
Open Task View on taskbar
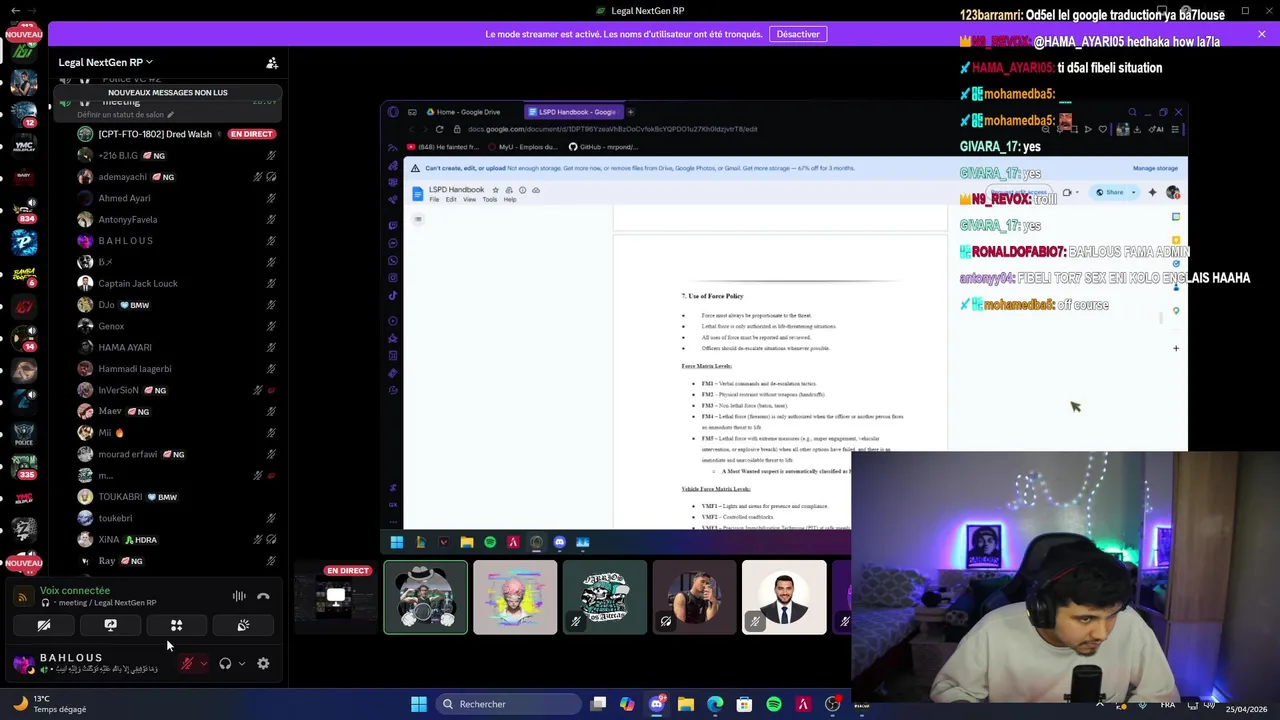click(598, 704)
